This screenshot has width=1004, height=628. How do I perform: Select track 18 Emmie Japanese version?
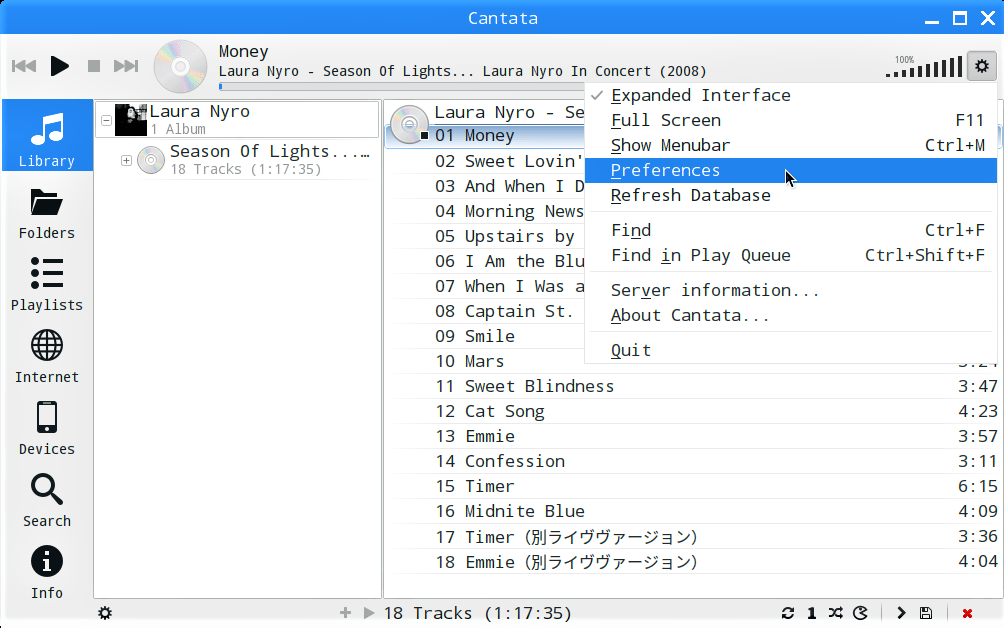pyautogui.click(x=693, y=561)
